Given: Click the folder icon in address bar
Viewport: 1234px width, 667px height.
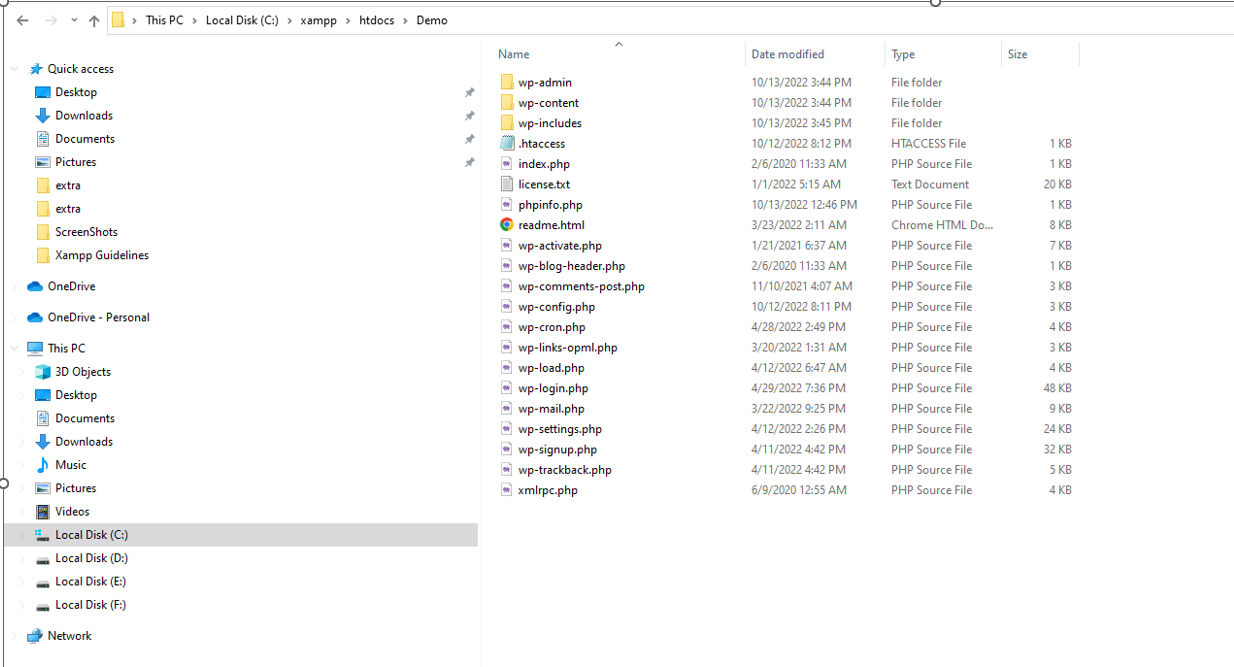Looking at the screenshot, I should pyautogui.click(x=118, y=20).
